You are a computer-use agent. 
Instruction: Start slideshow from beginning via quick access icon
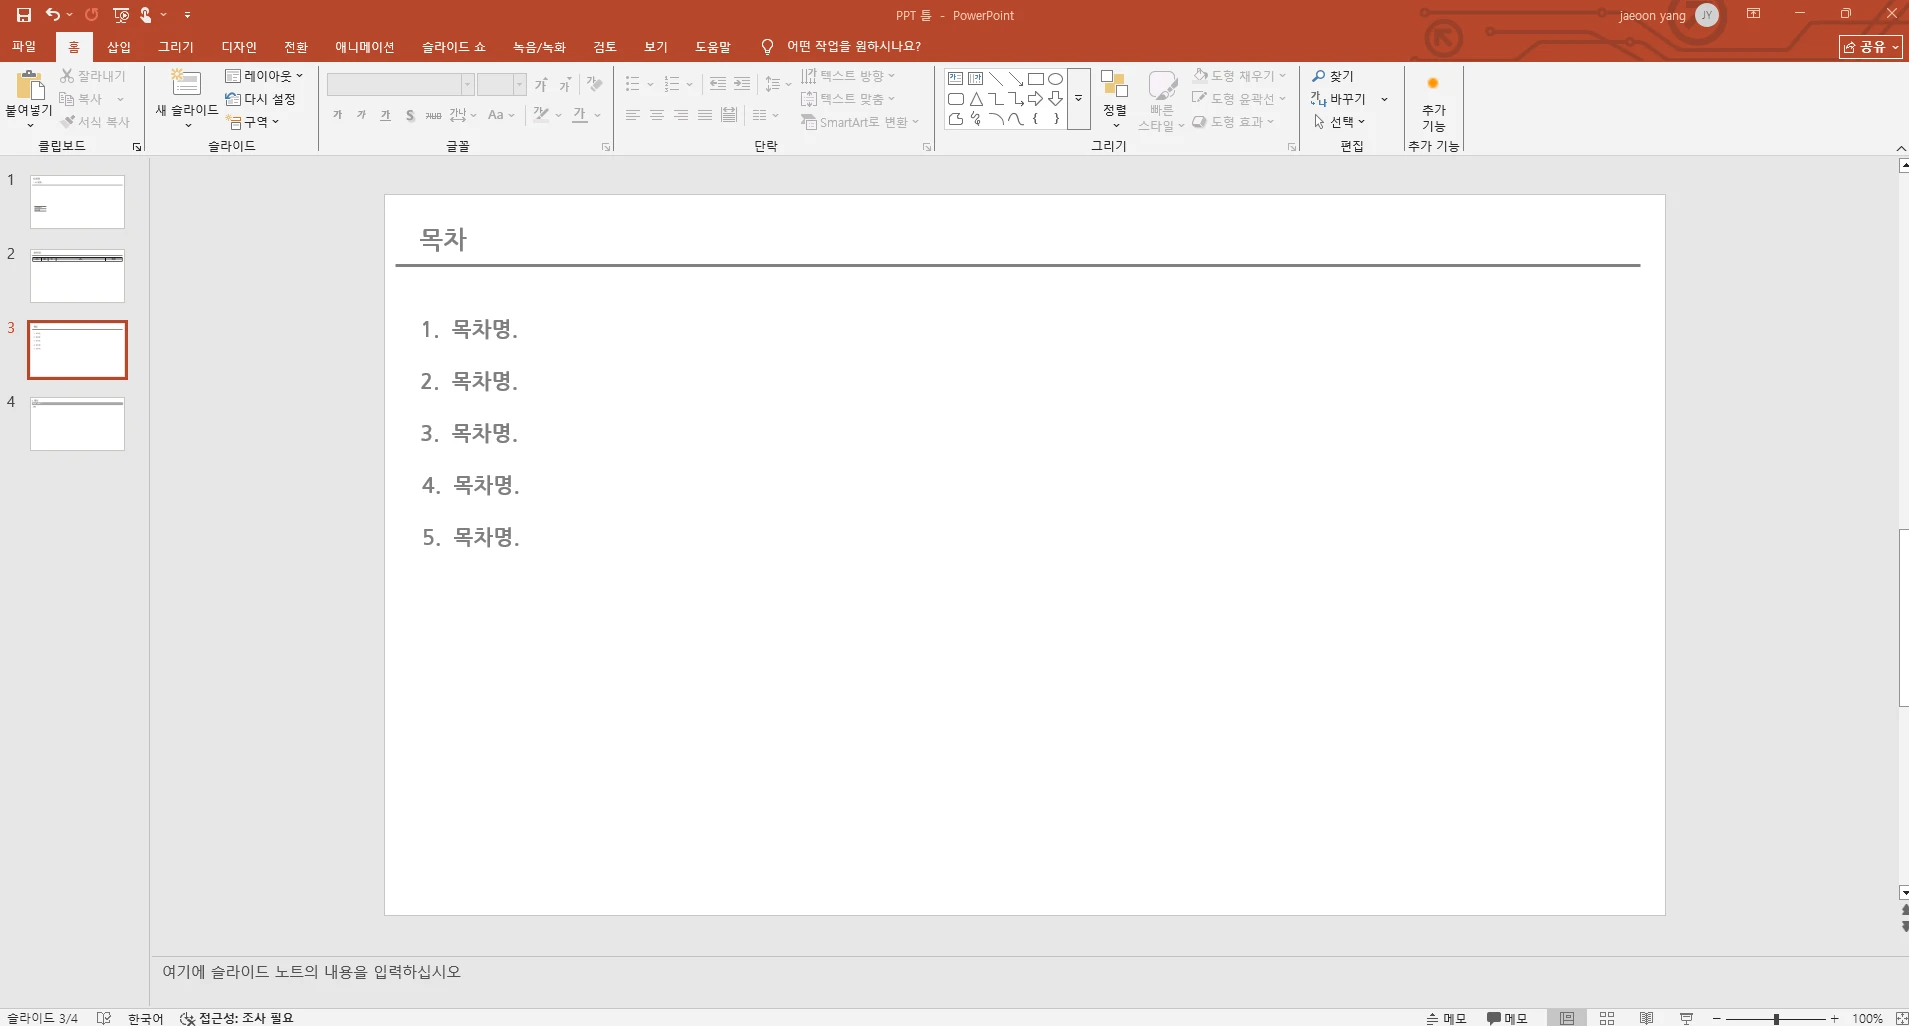click(x=121, y=15)
